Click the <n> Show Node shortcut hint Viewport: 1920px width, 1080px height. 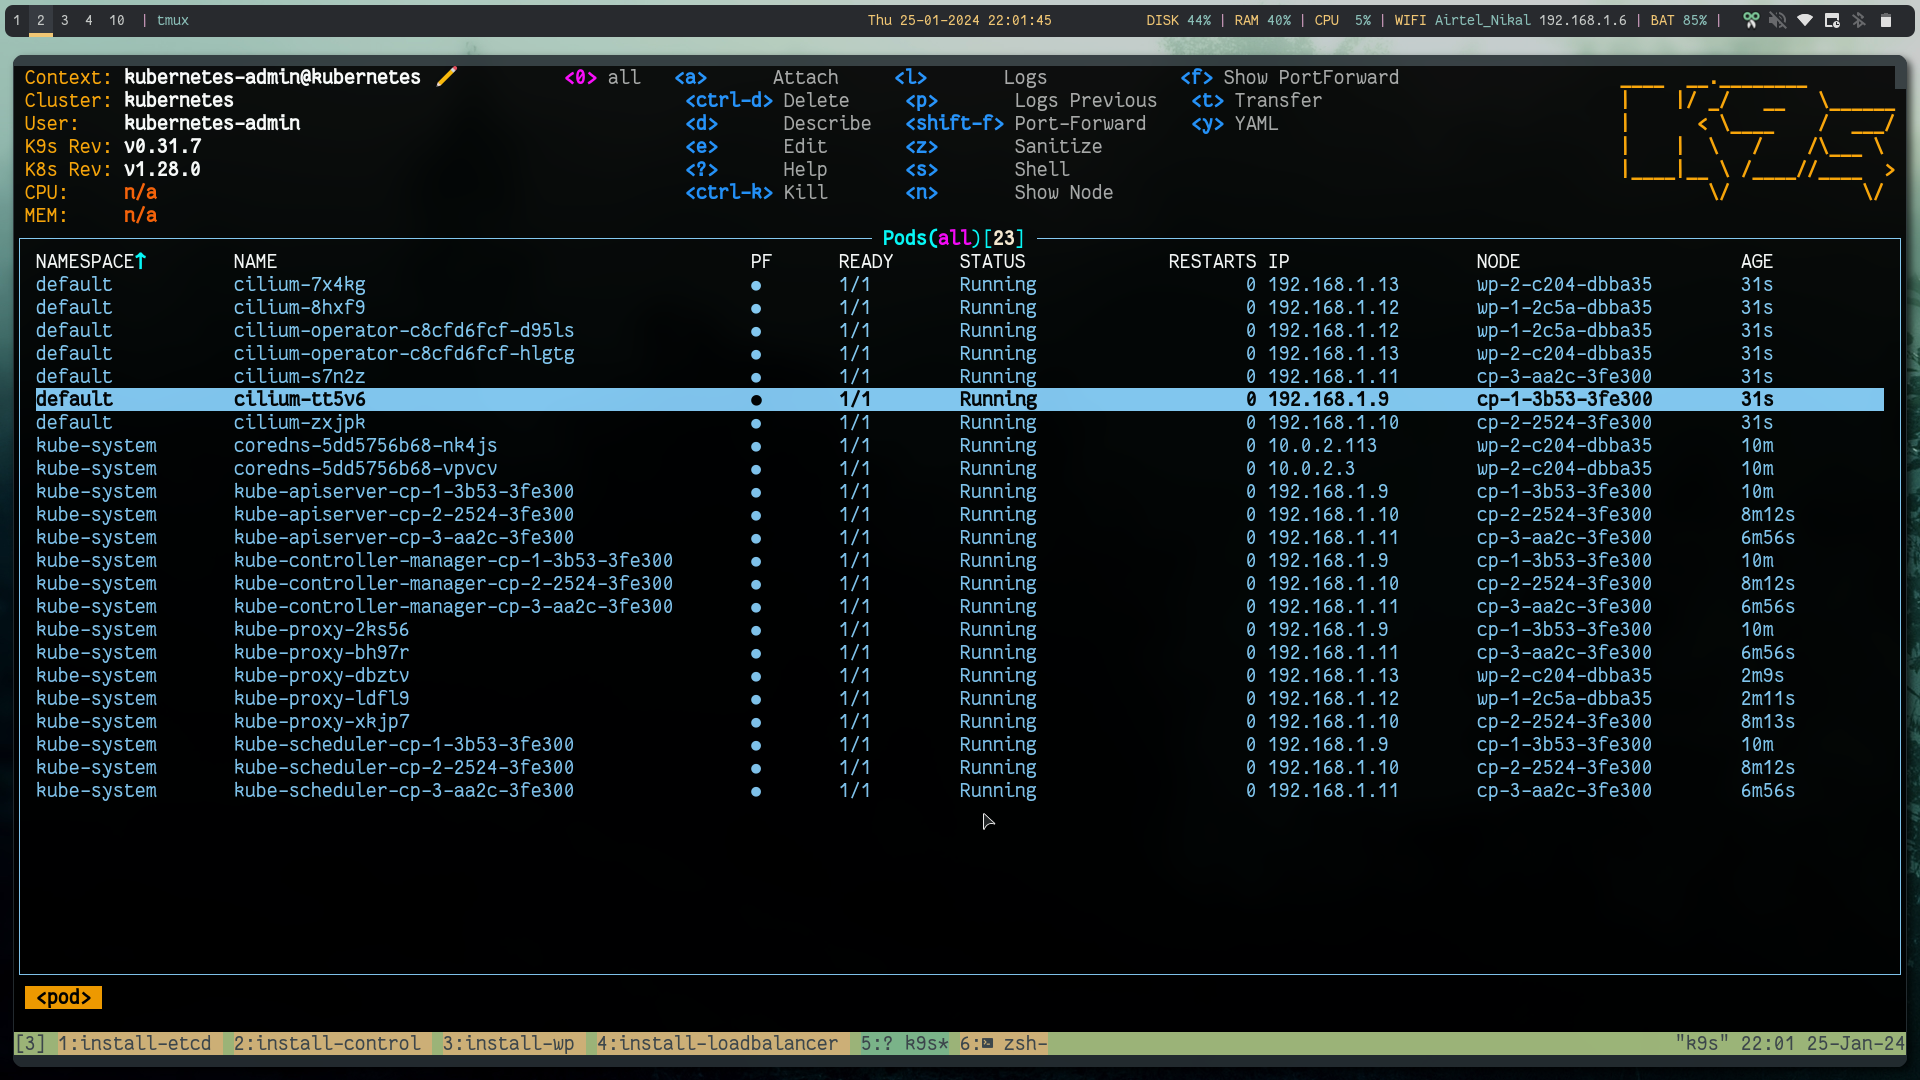pos(1009,192)
